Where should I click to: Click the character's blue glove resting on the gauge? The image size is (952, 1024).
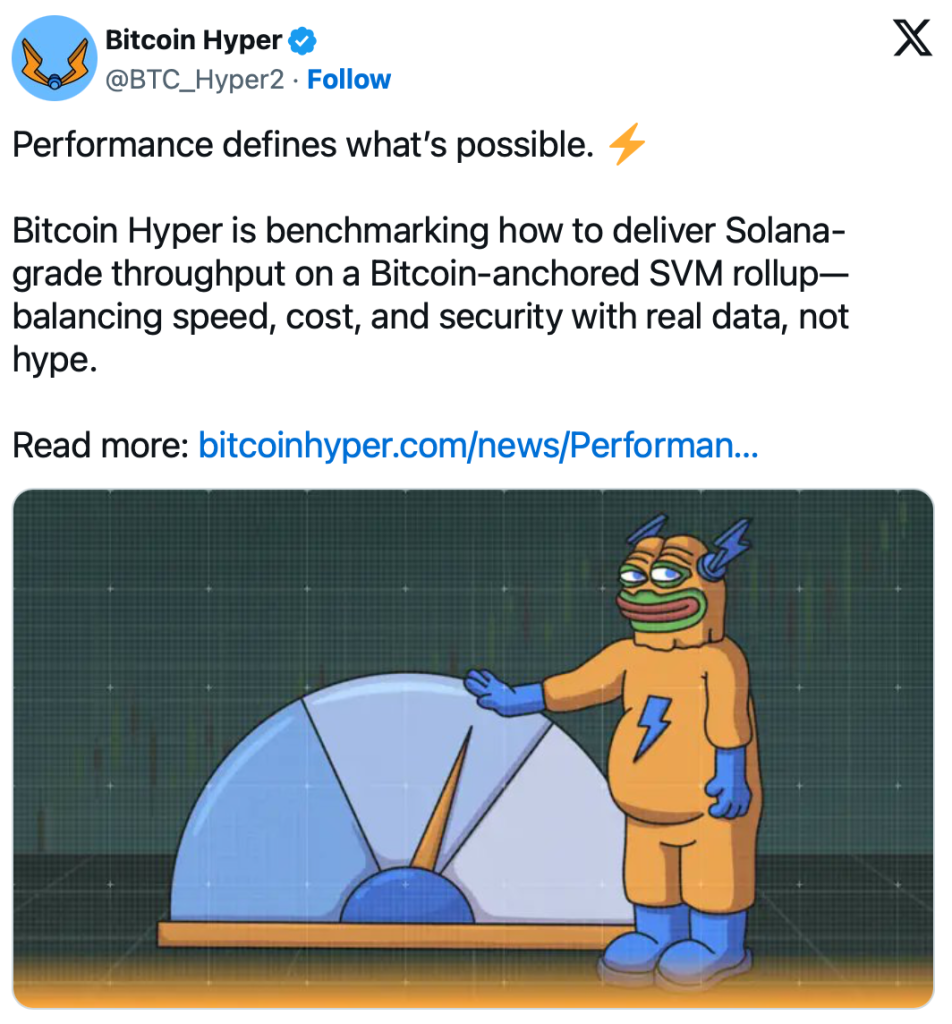point(503,691)
